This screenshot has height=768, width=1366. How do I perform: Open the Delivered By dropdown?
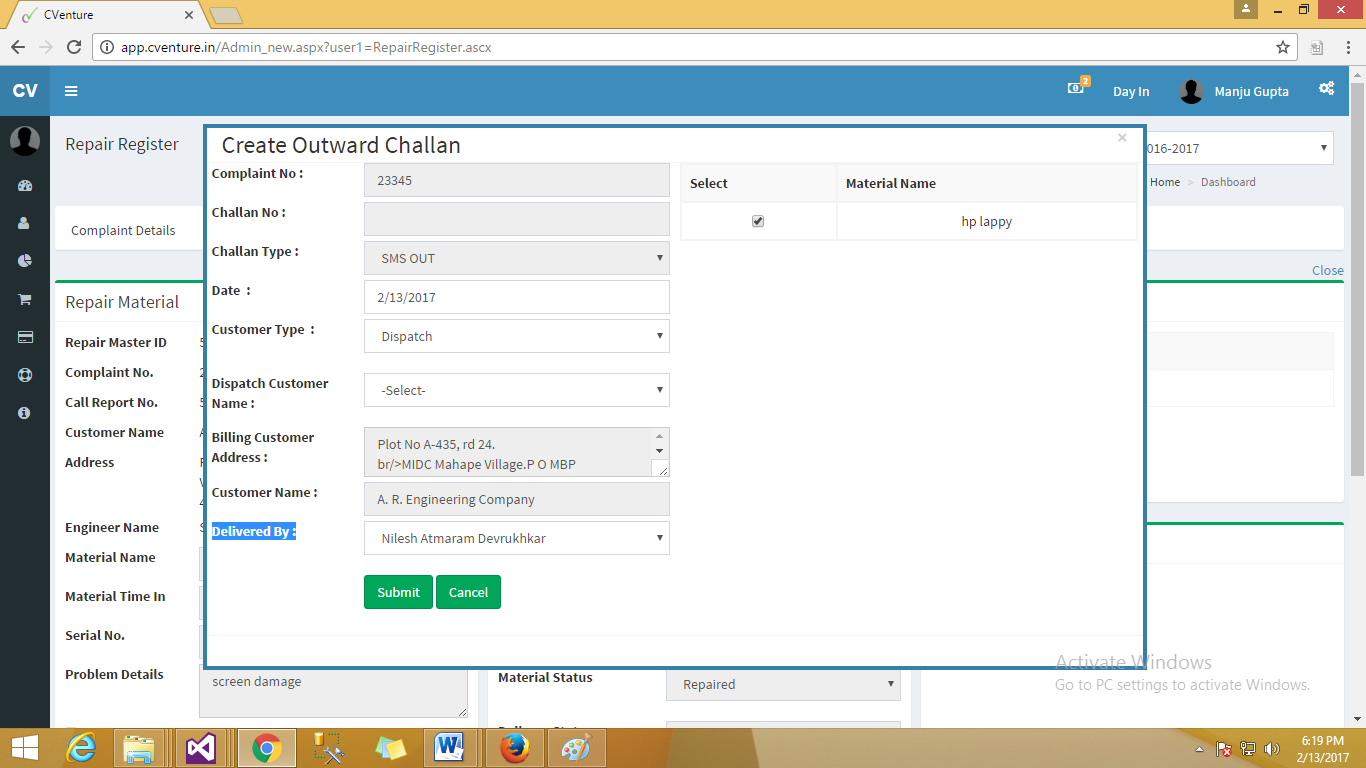517,538
